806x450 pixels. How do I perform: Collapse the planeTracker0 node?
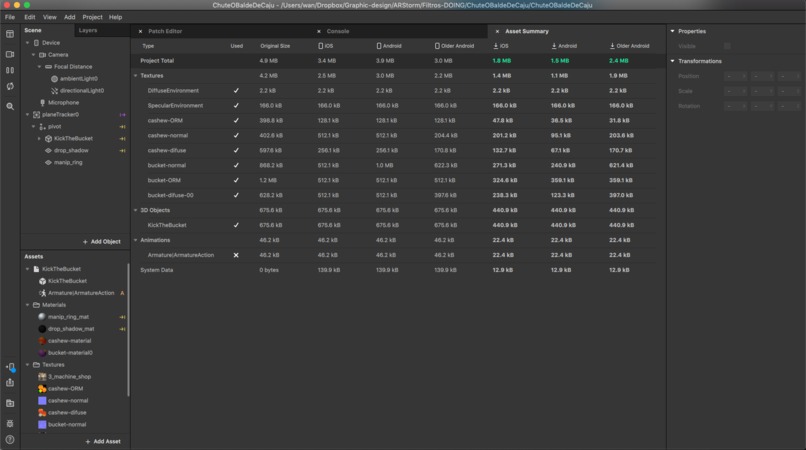28,115
